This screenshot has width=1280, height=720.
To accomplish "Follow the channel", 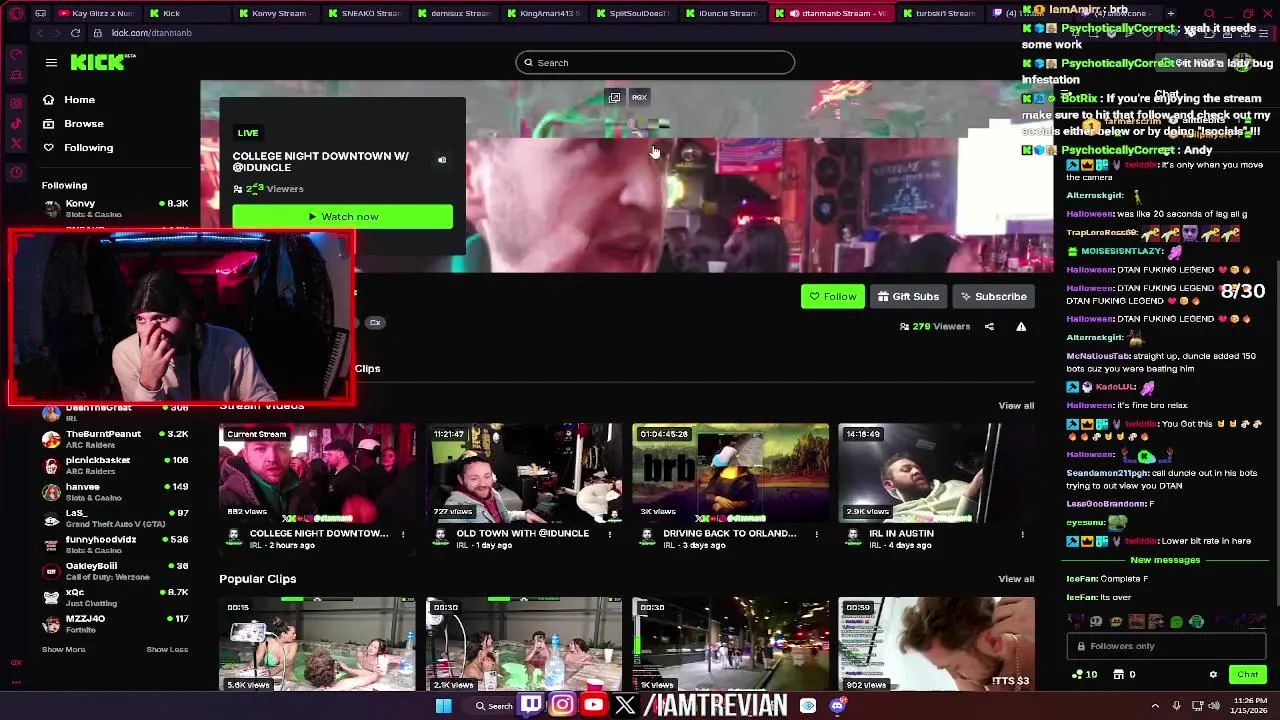I will tap(832, 296).
